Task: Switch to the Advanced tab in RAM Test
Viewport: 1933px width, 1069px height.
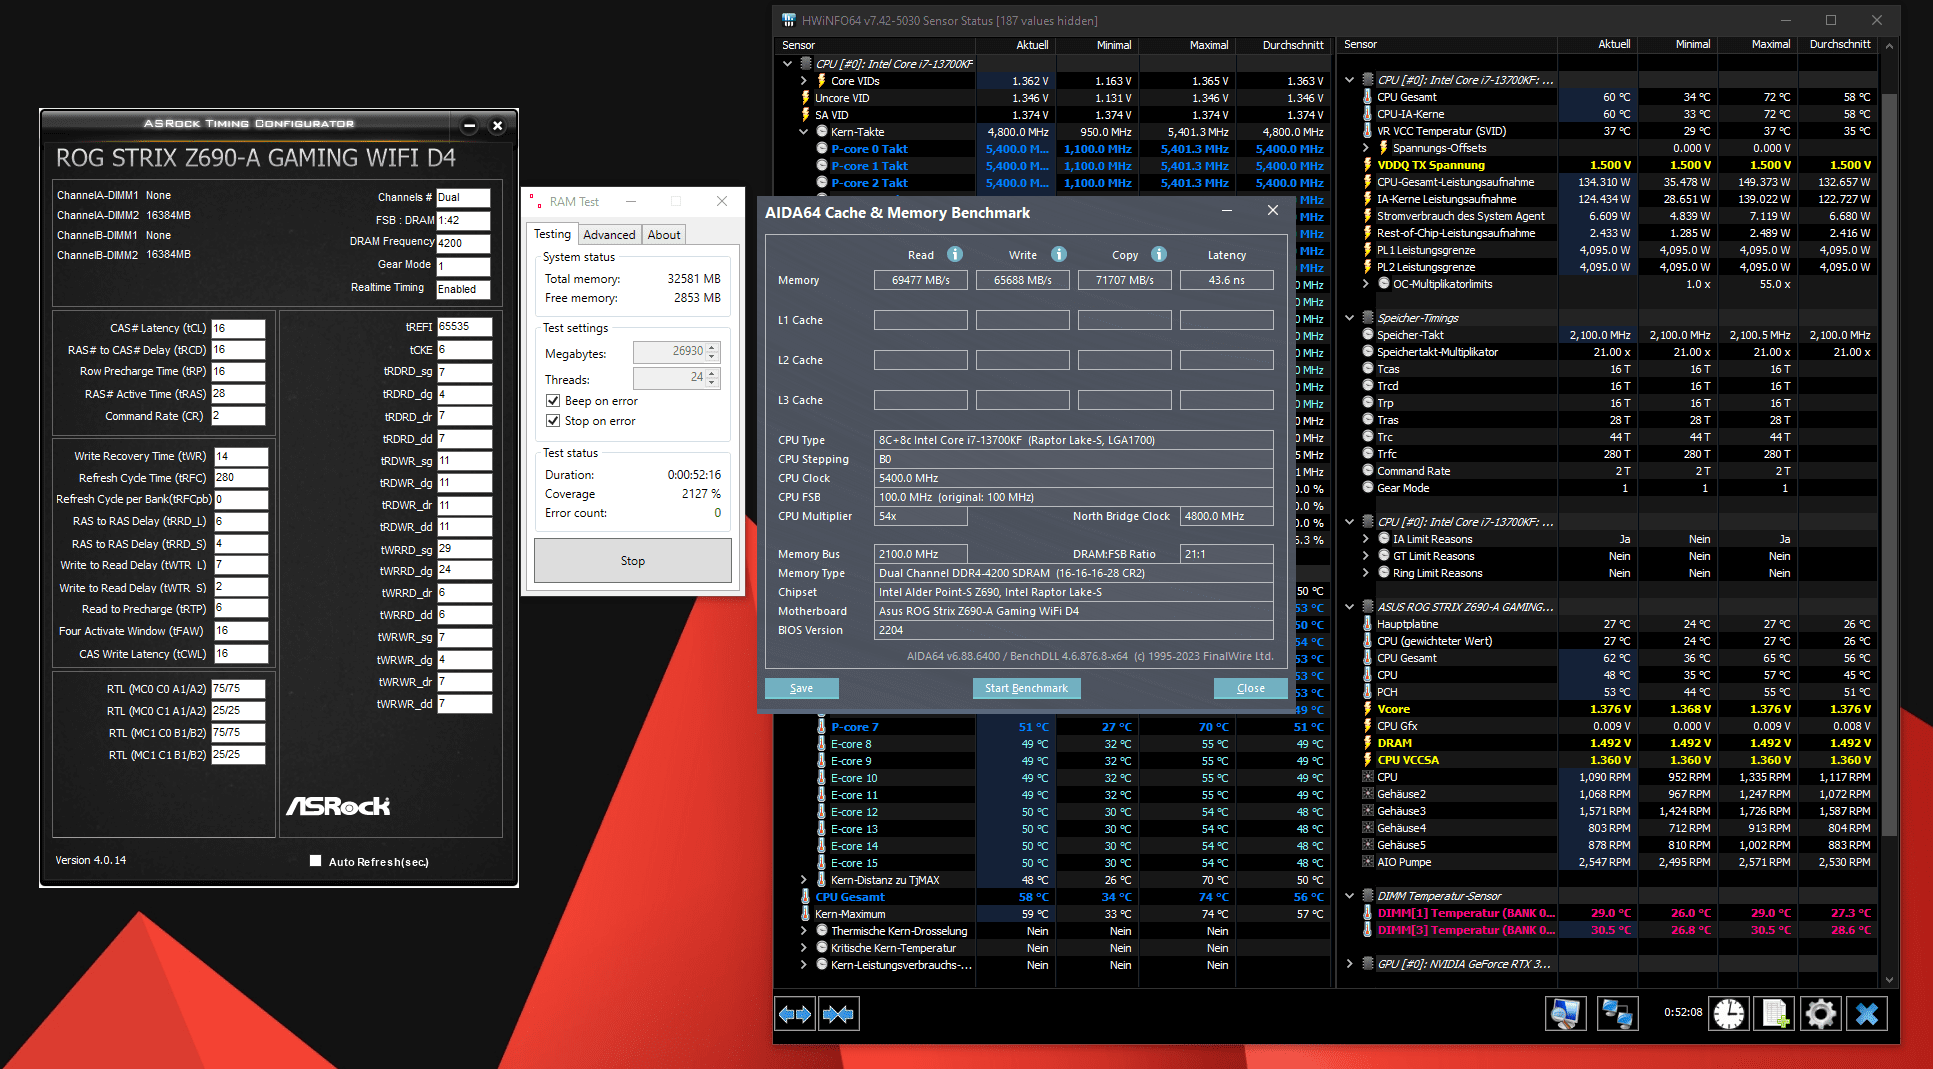Action: tap(609, 235)
